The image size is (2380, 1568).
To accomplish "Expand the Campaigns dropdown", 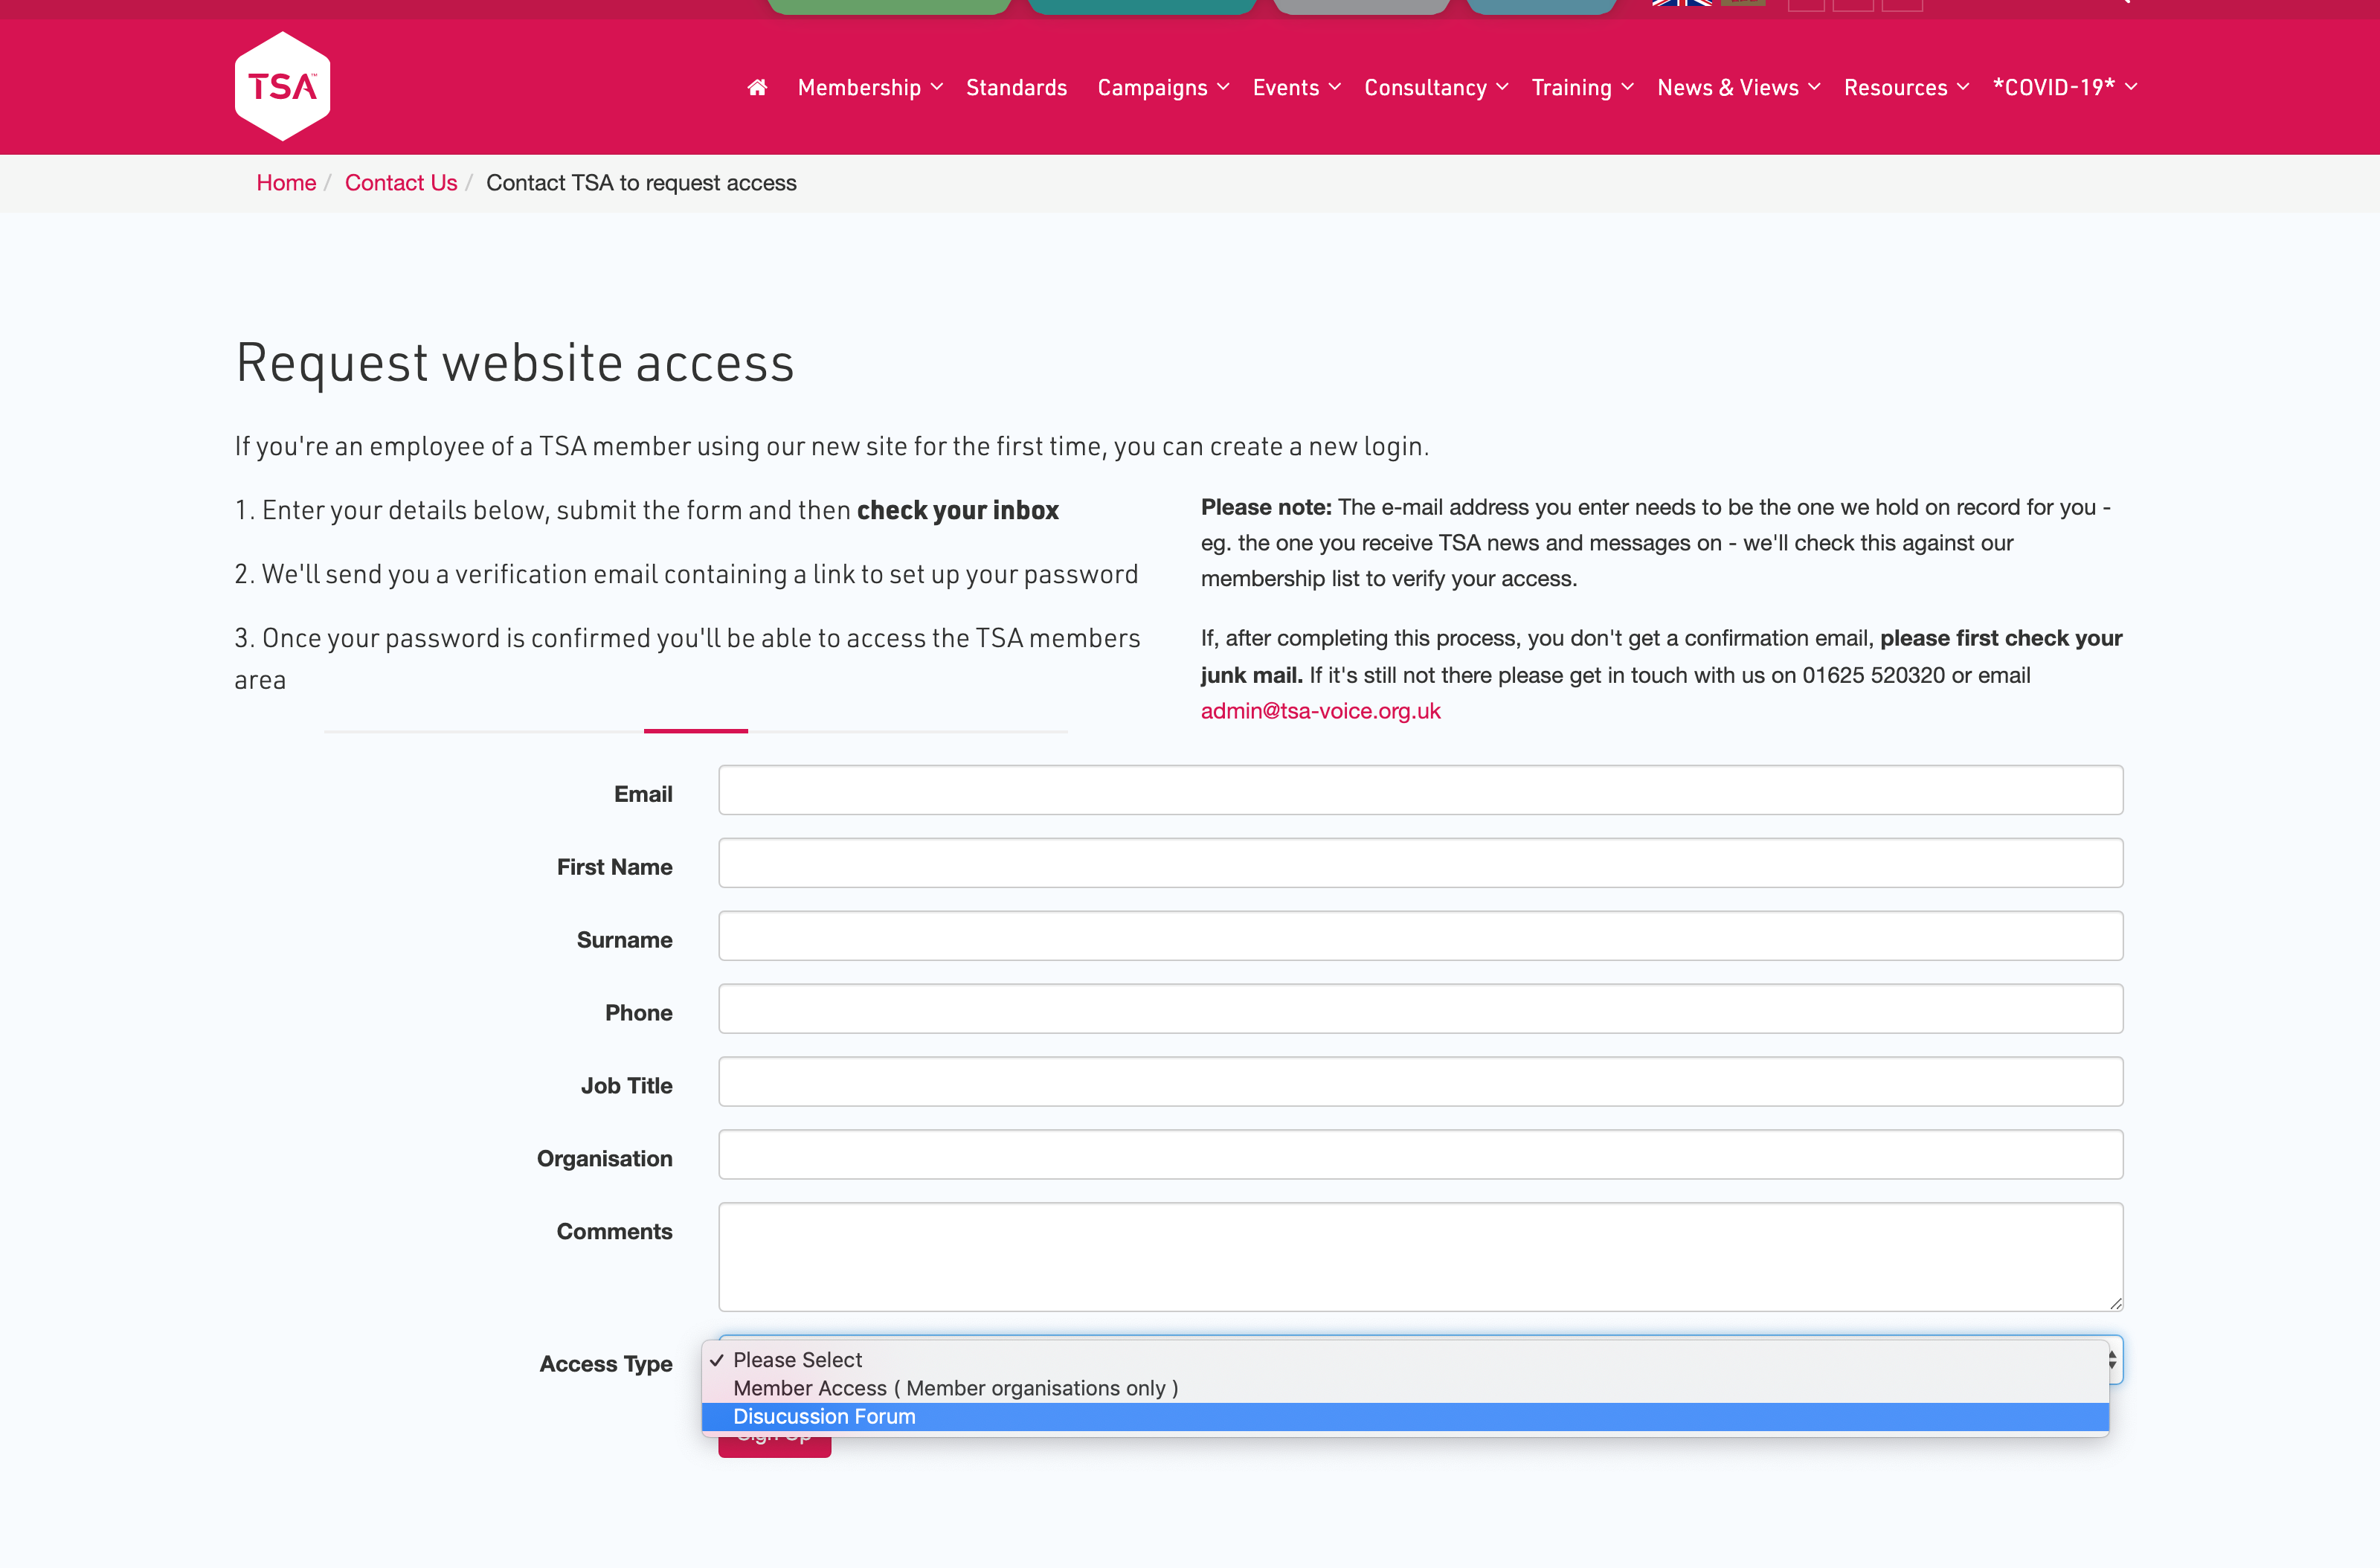I will point(1163,88).
